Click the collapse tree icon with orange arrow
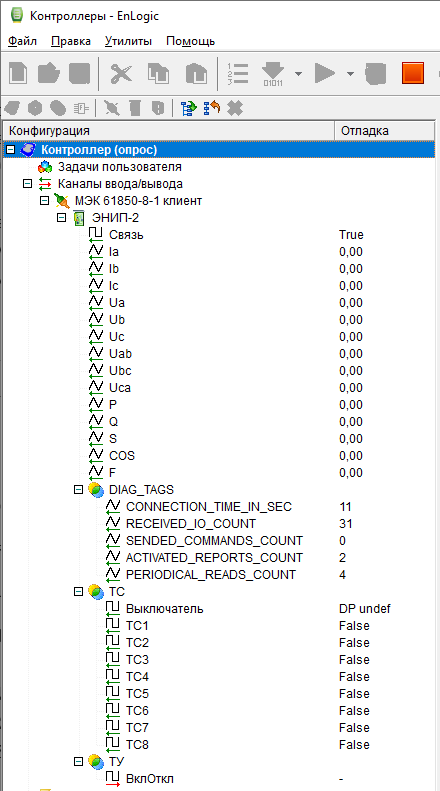Image resolution: width=440 pixels, height=791 pixels. (x=212, y=107)
